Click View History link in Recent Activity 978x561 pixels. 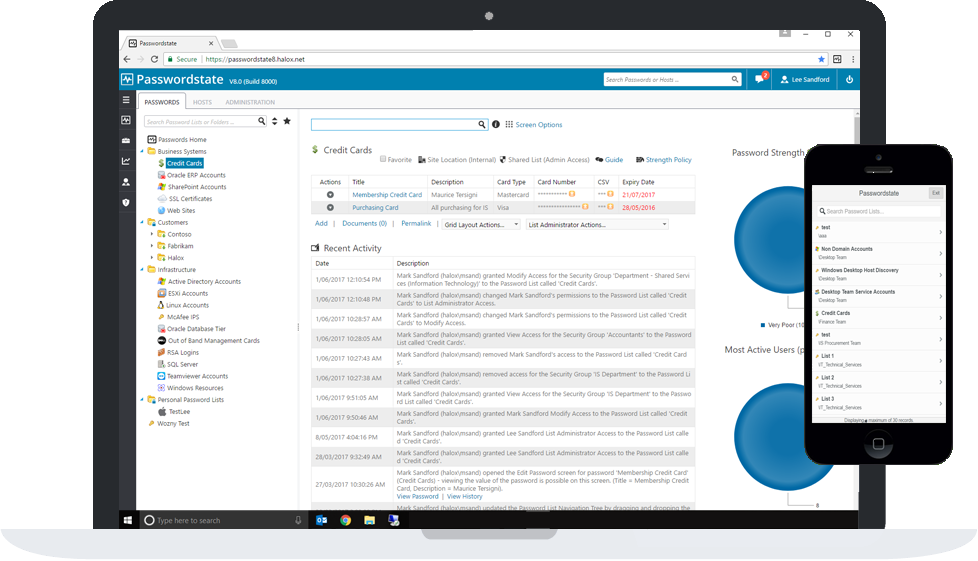click(465, 497)
